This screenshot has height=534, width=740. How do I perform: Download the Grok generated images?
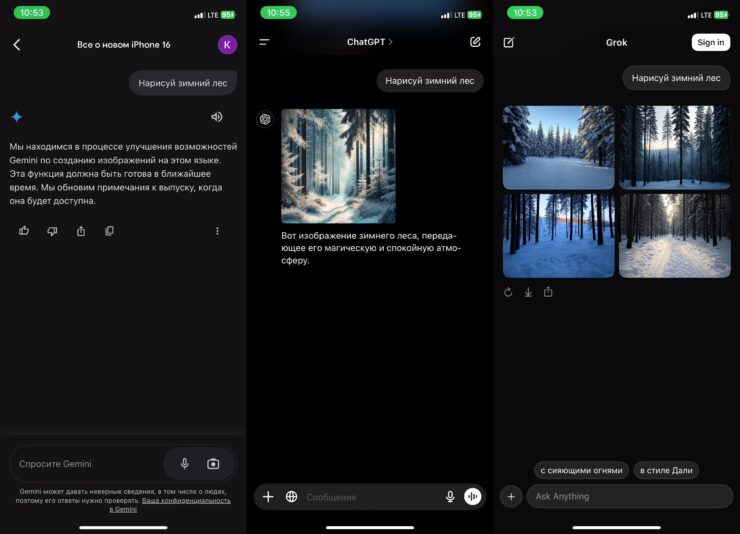[x=528, y=292]
